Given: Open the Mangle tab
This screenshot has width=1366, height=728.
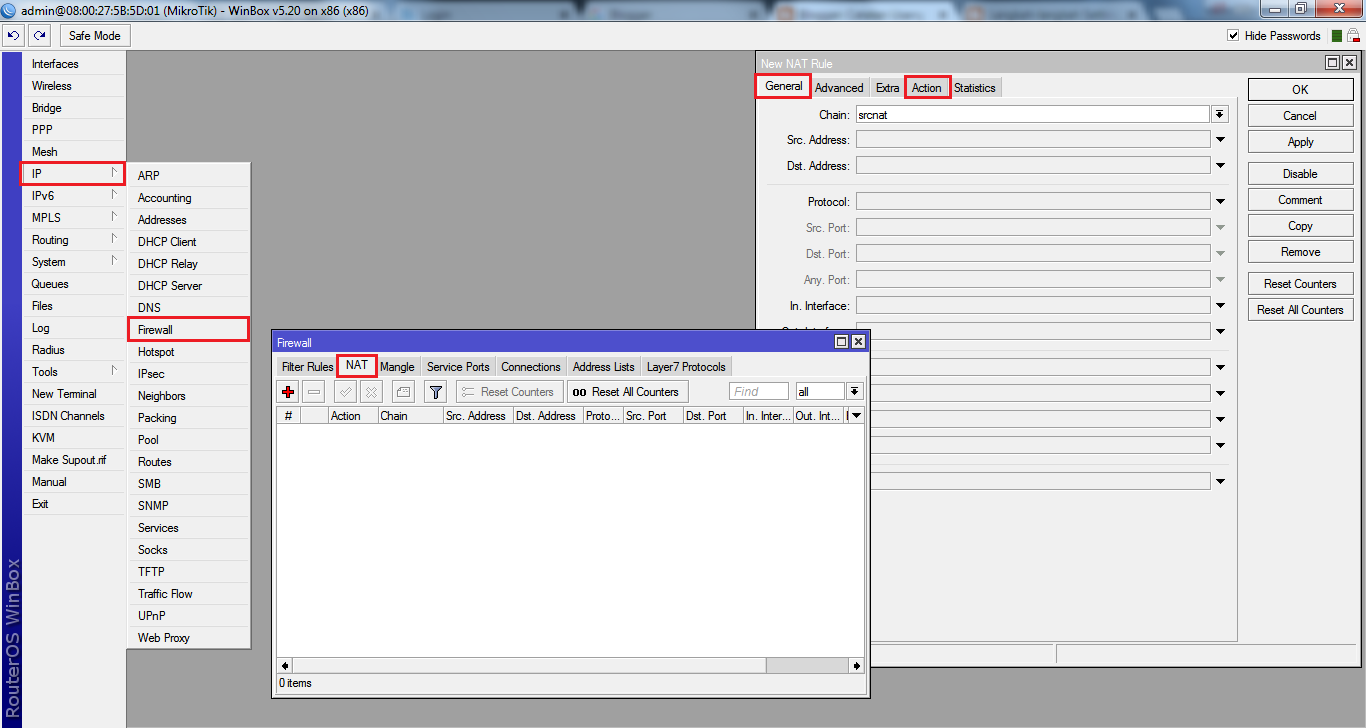Looking at the screenshot, I should [397, 367].
